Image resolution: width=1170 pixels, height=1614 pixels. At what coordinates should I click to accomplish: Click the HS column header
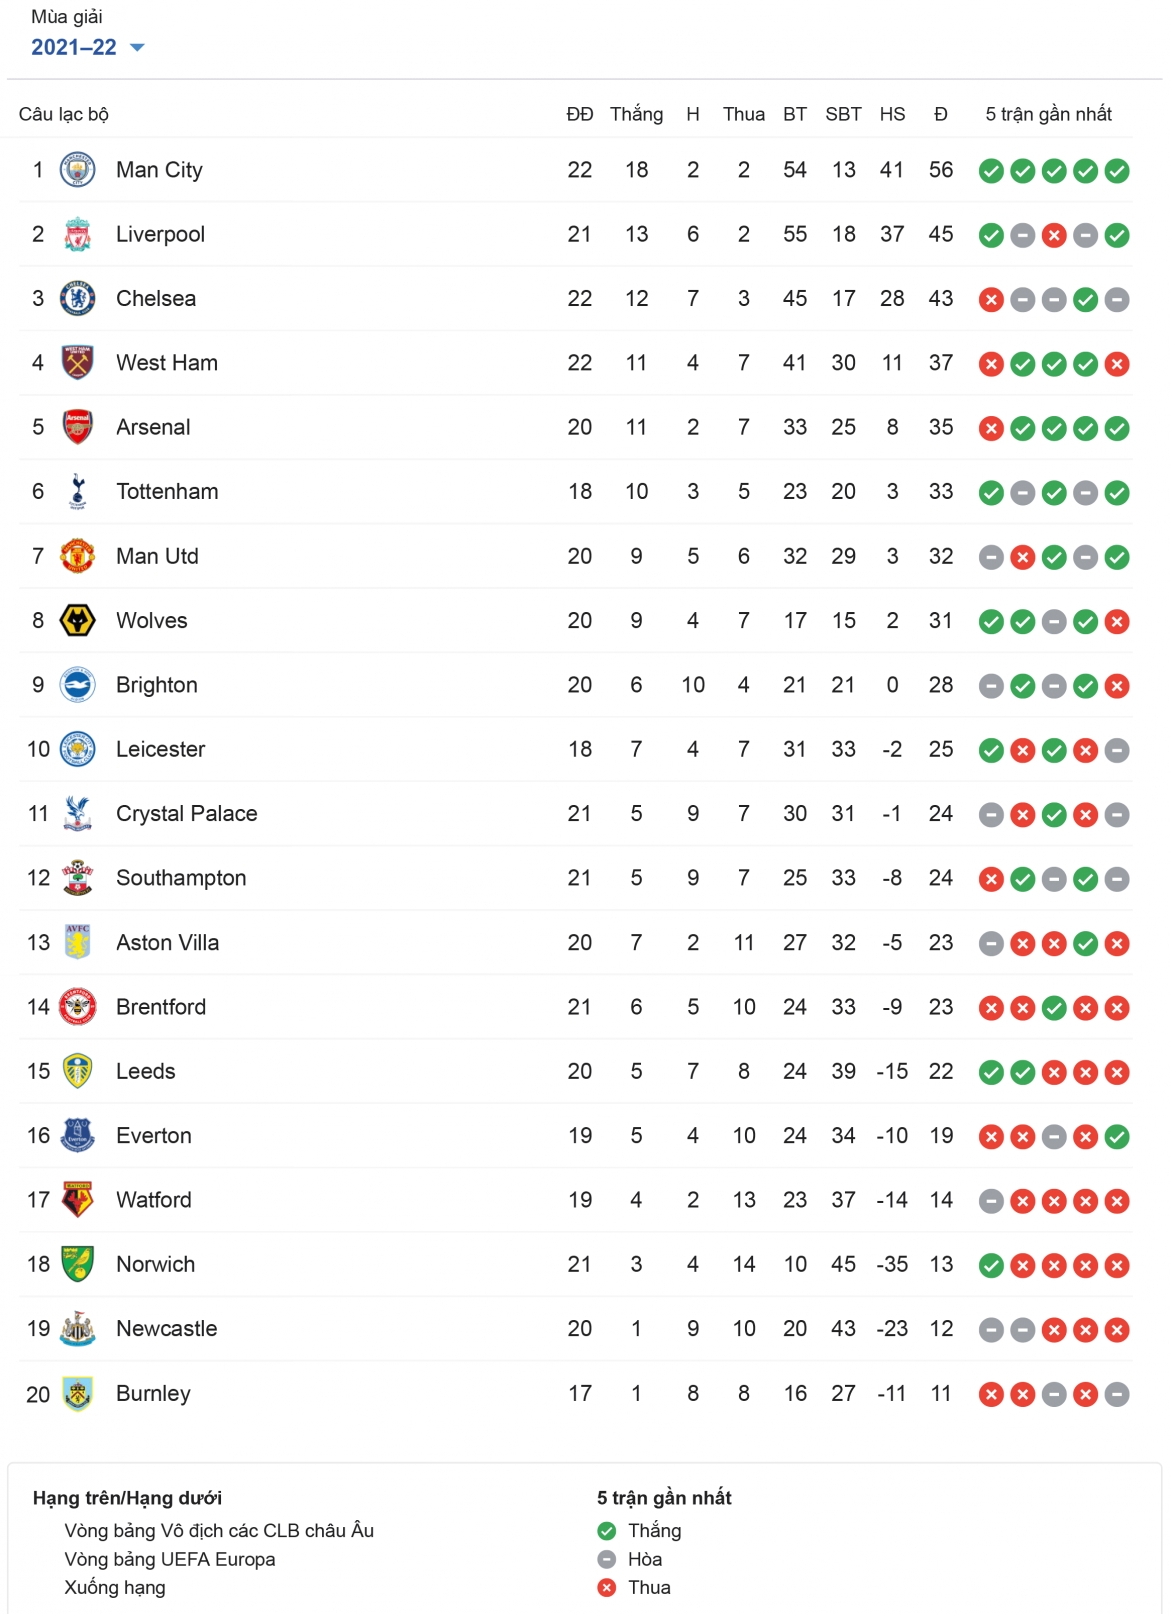[892, 114]
